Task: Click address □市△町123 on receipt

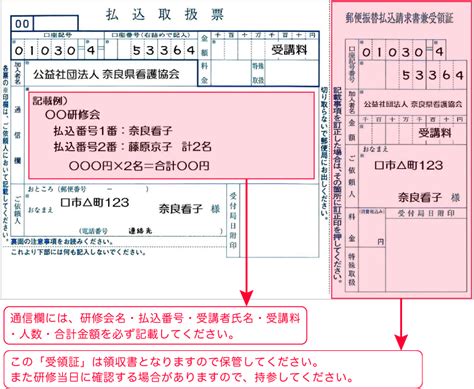Action: [409, 165]
